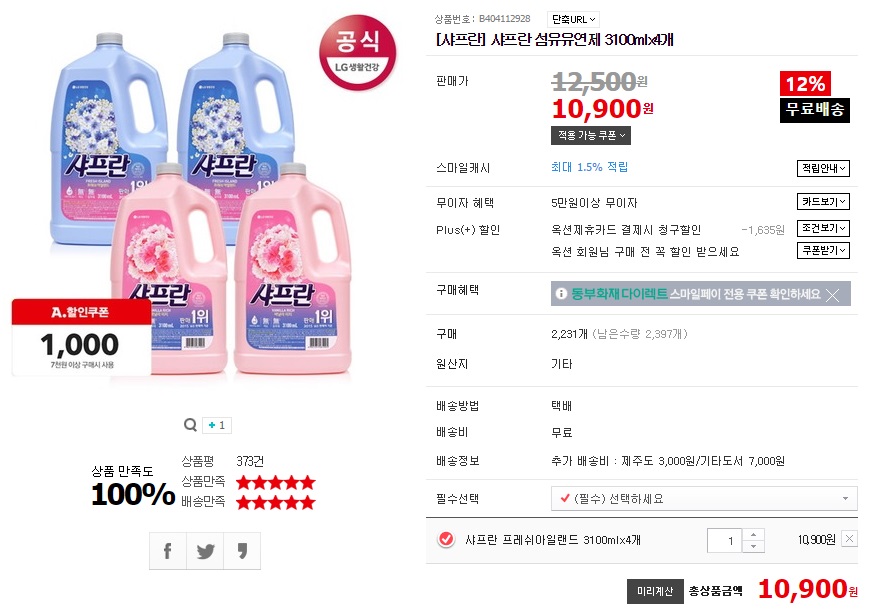
Task: Close the 동부화재 다이렉트 banner
Action: pyautogui.click(x=832, y=294)
